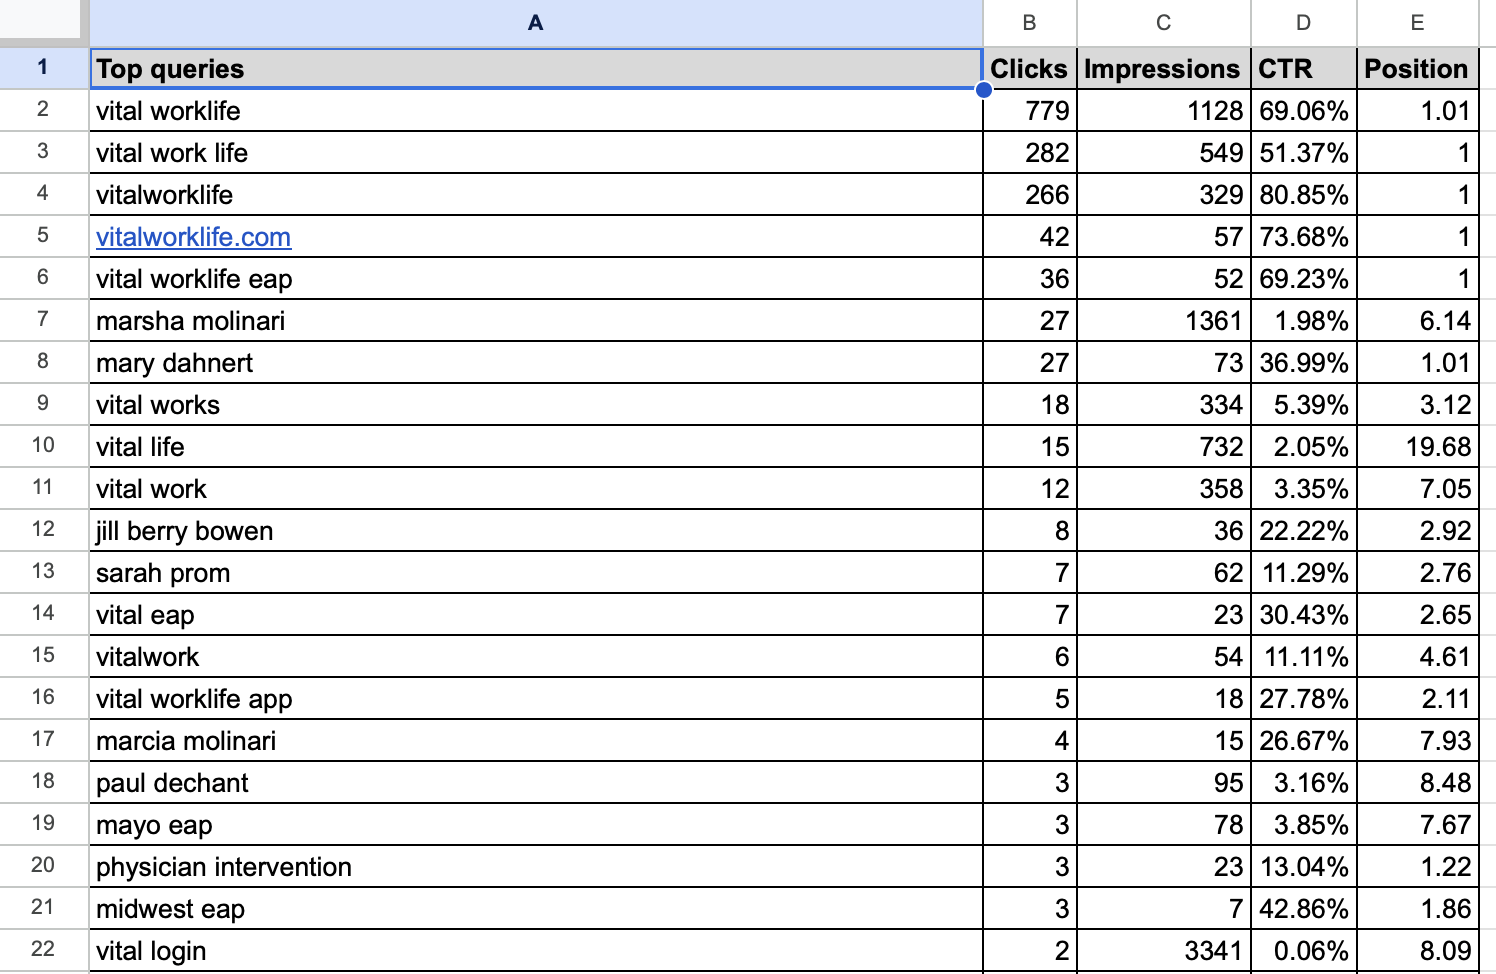Select the impressions value 1361
Screen dimensions: 1496x974
pyautogui.click(x=1164, y=321)
